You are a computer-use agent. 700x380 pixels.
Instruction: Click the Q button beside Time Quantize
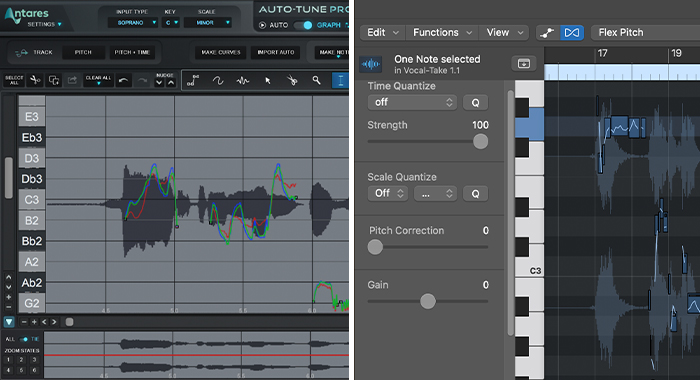[x=475, y=103]
